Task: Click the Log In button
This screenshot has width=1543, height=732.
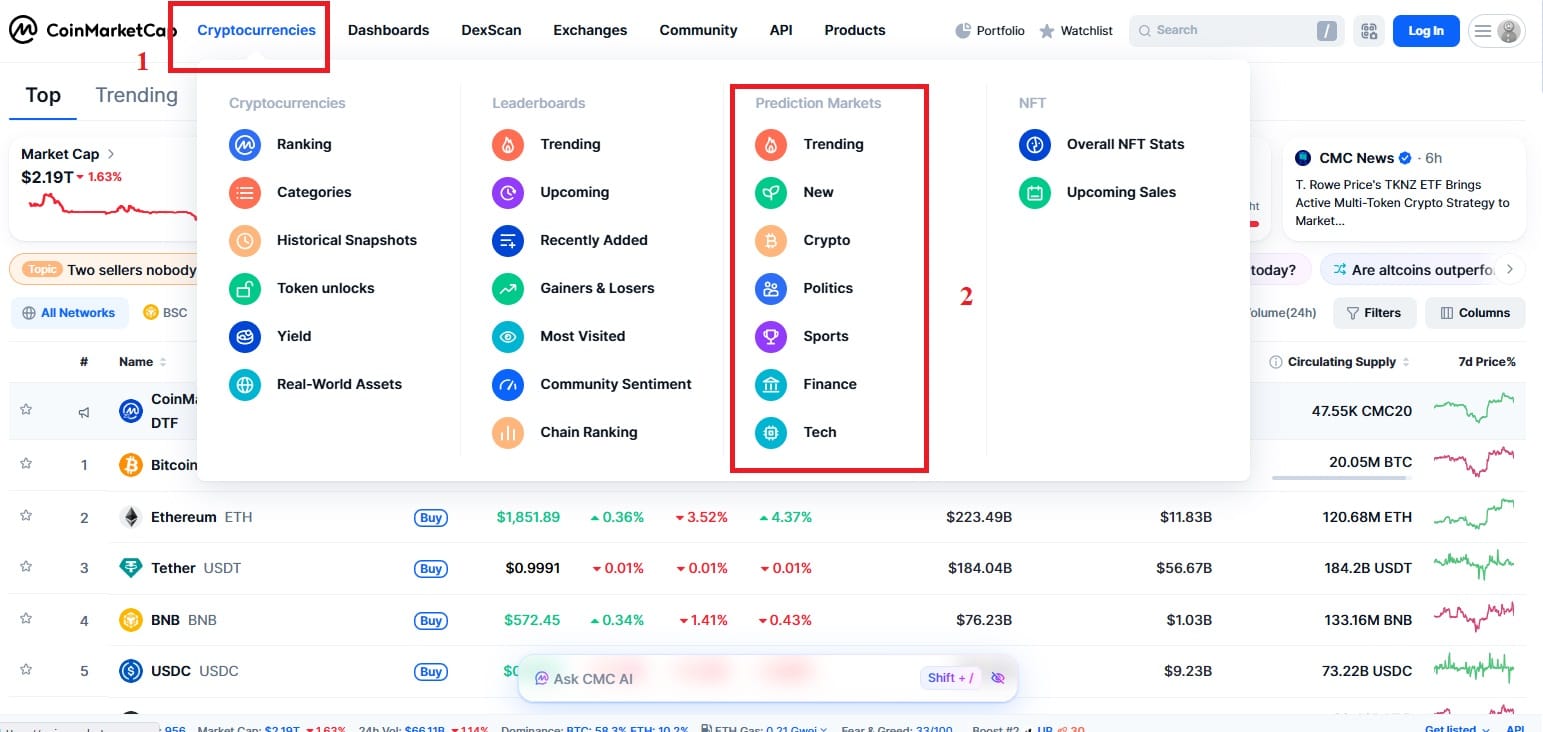Action: pos(1426,31)
